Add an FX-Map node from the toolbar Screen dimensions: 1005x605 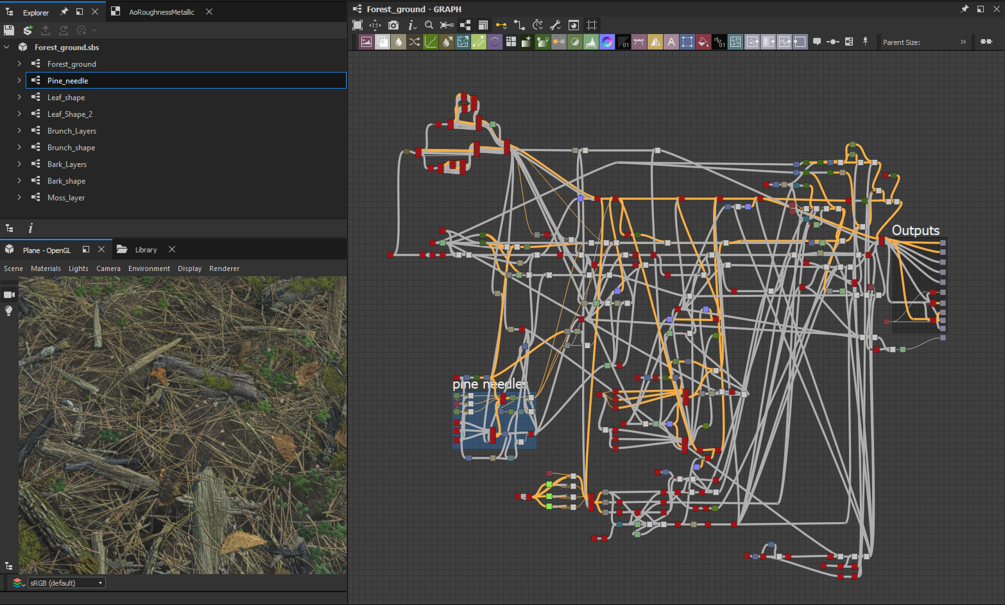511,42
